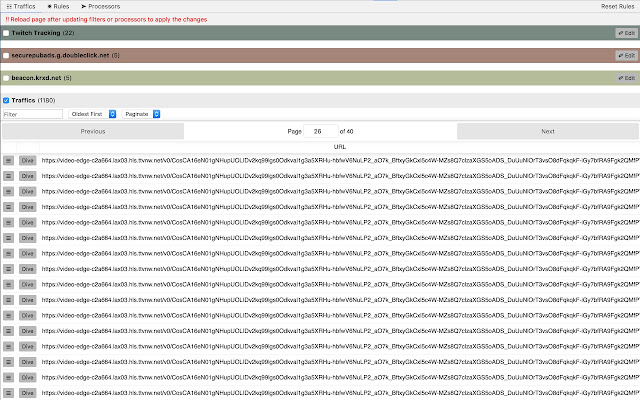
Task: Click Dive in the first traffic row
Action: [27, 161]
